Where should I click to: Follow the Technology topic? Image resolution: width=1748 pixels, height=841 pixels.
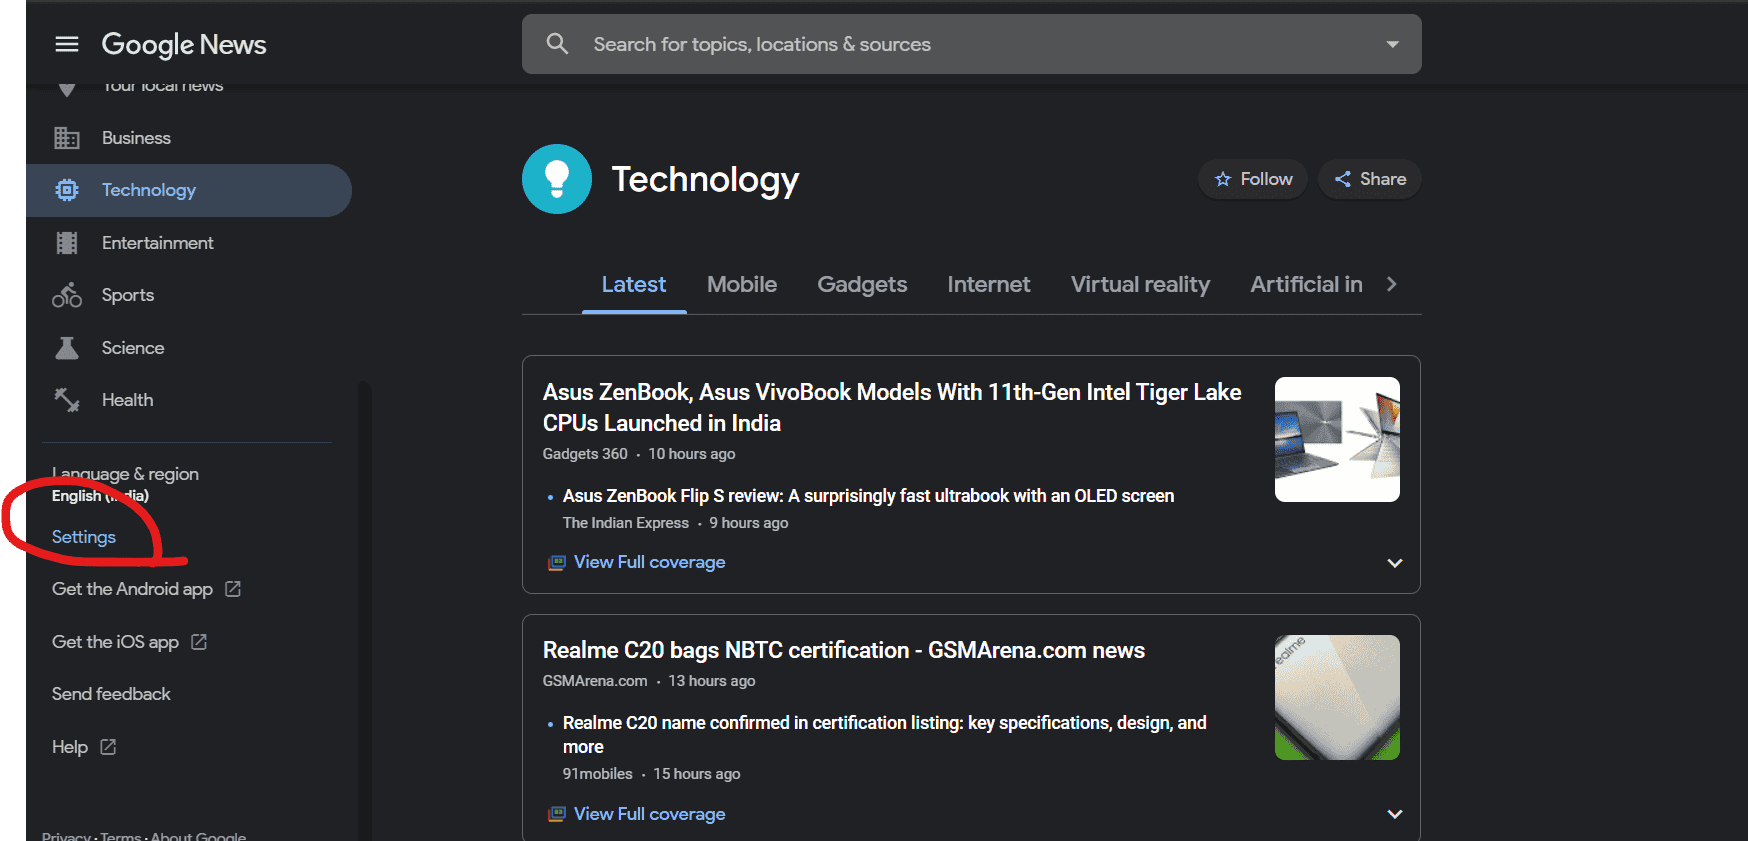click(1253, 179)
